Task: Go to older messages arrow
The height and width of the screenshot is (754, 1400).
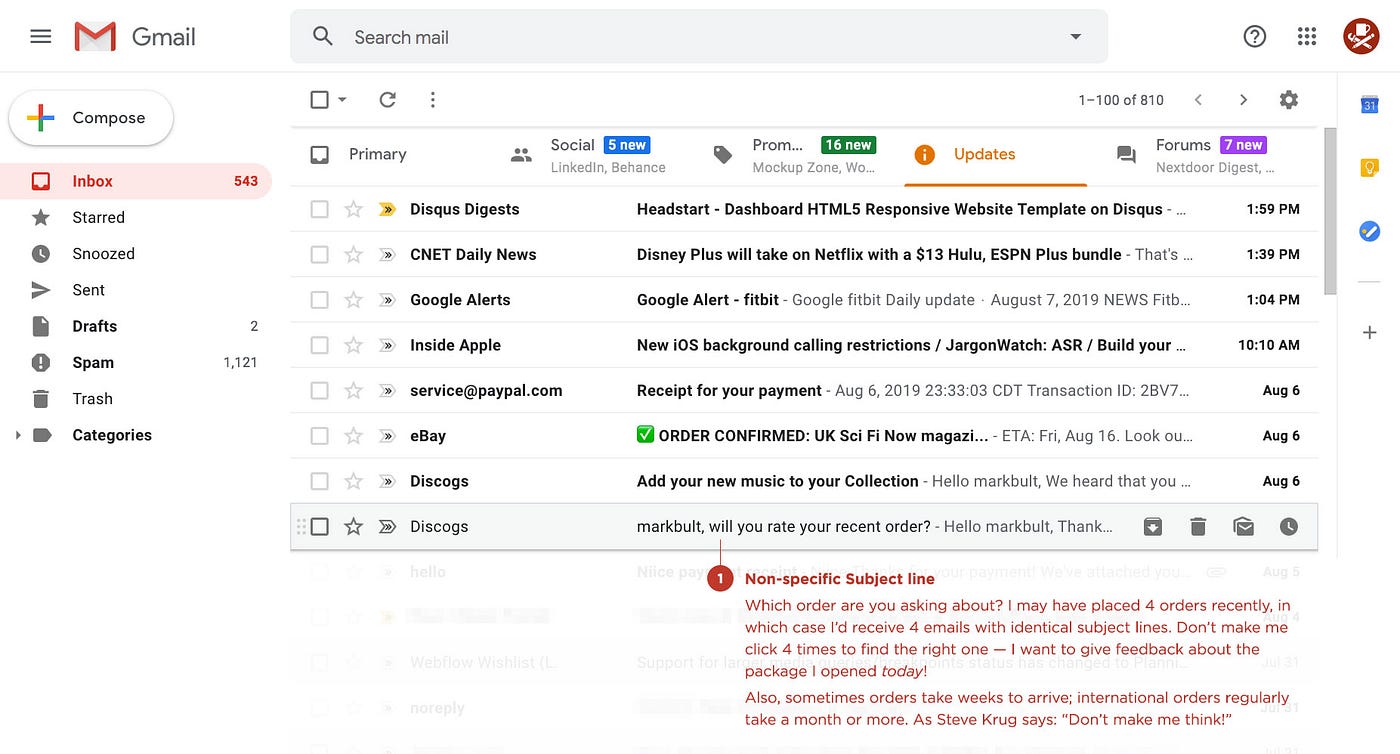Action: coord(1243,100)
